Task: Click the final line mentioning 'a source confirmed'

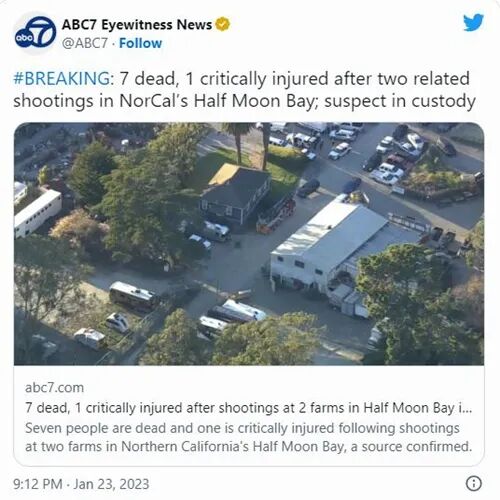Action: tap(249, 447)
